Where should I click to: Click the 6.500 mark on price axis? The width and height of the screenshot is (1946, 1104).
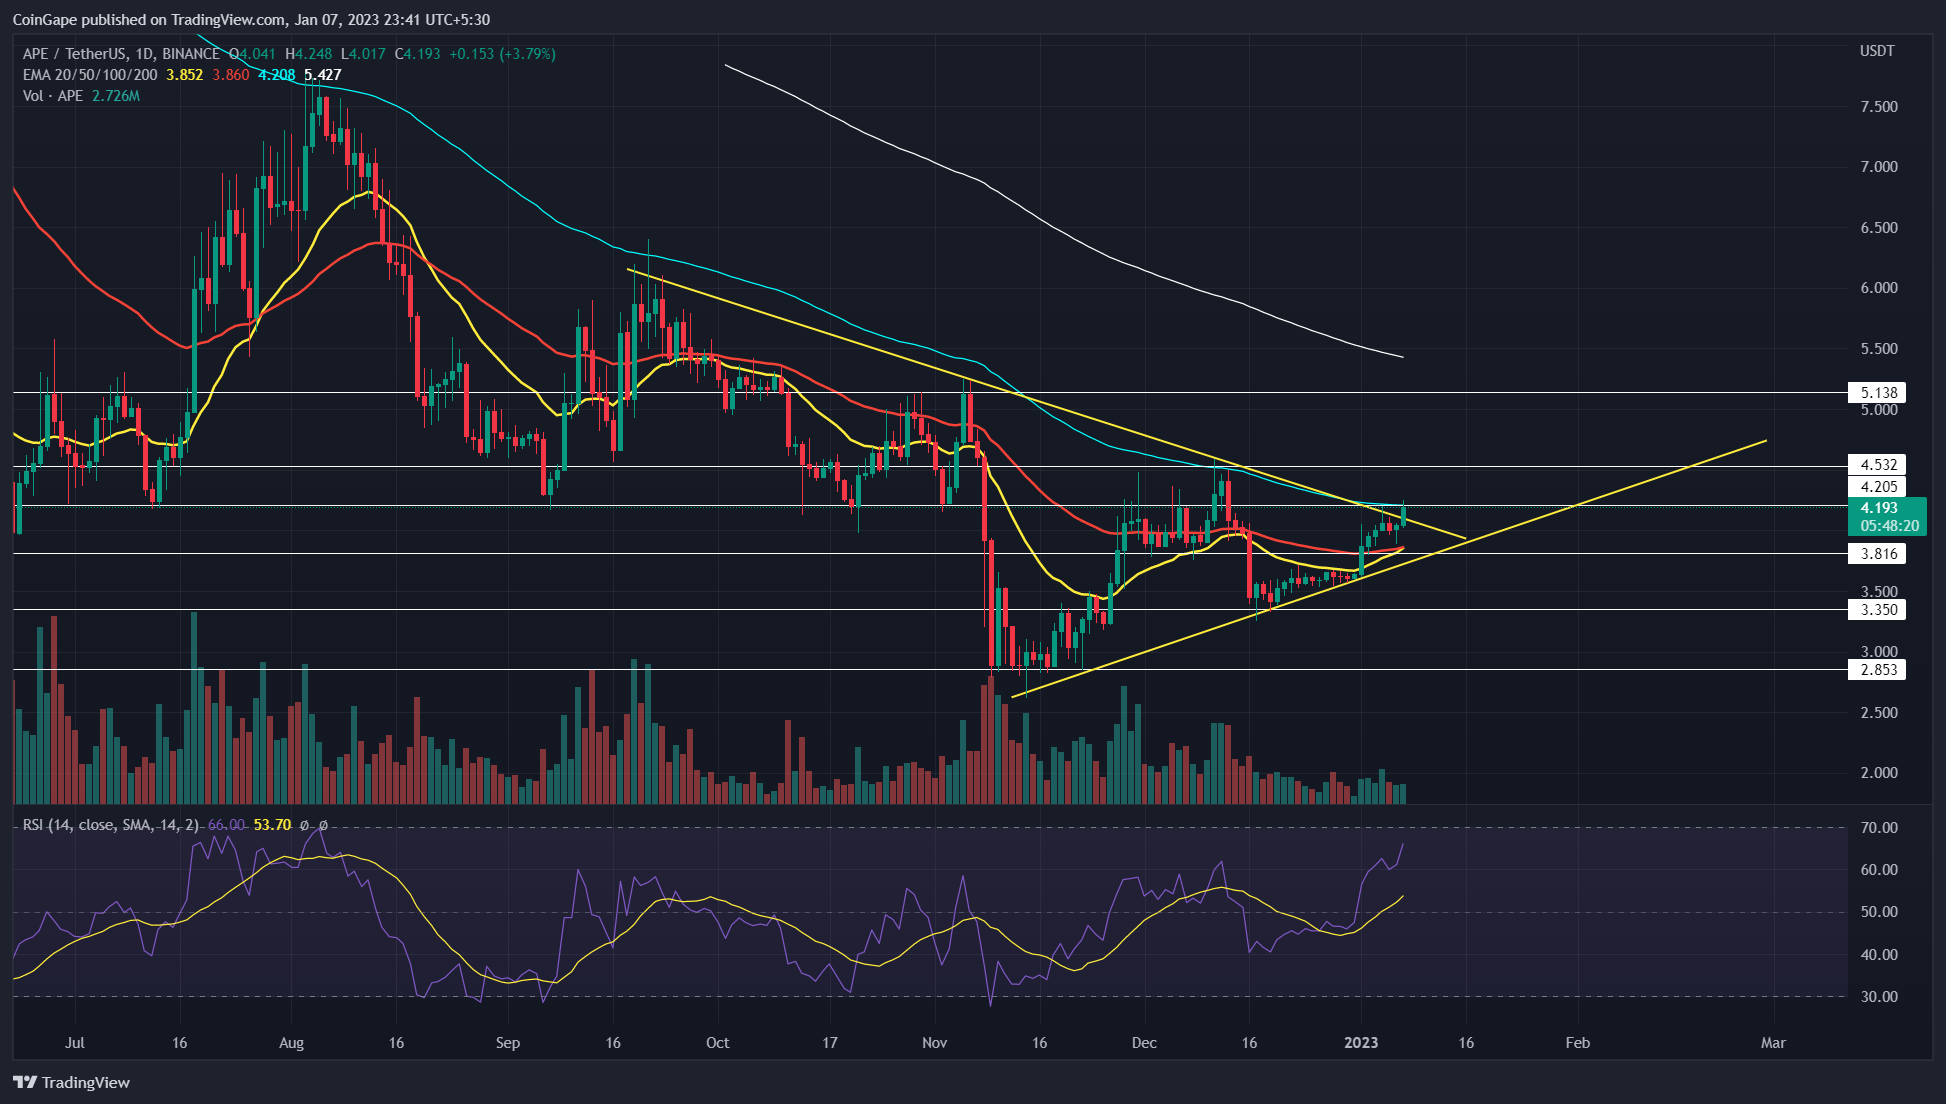coord(1878,228)
